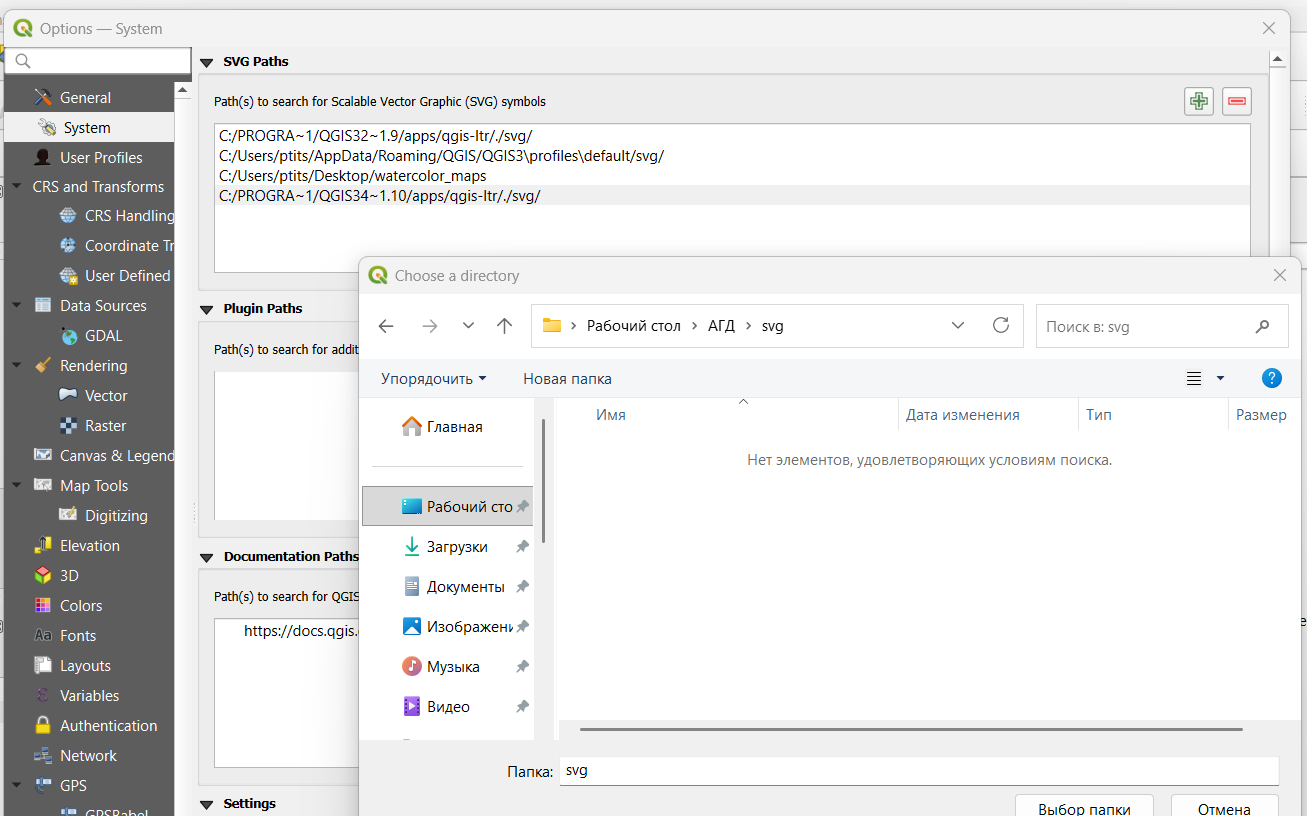Select the User Defined CRS icon

coord(68,275)
